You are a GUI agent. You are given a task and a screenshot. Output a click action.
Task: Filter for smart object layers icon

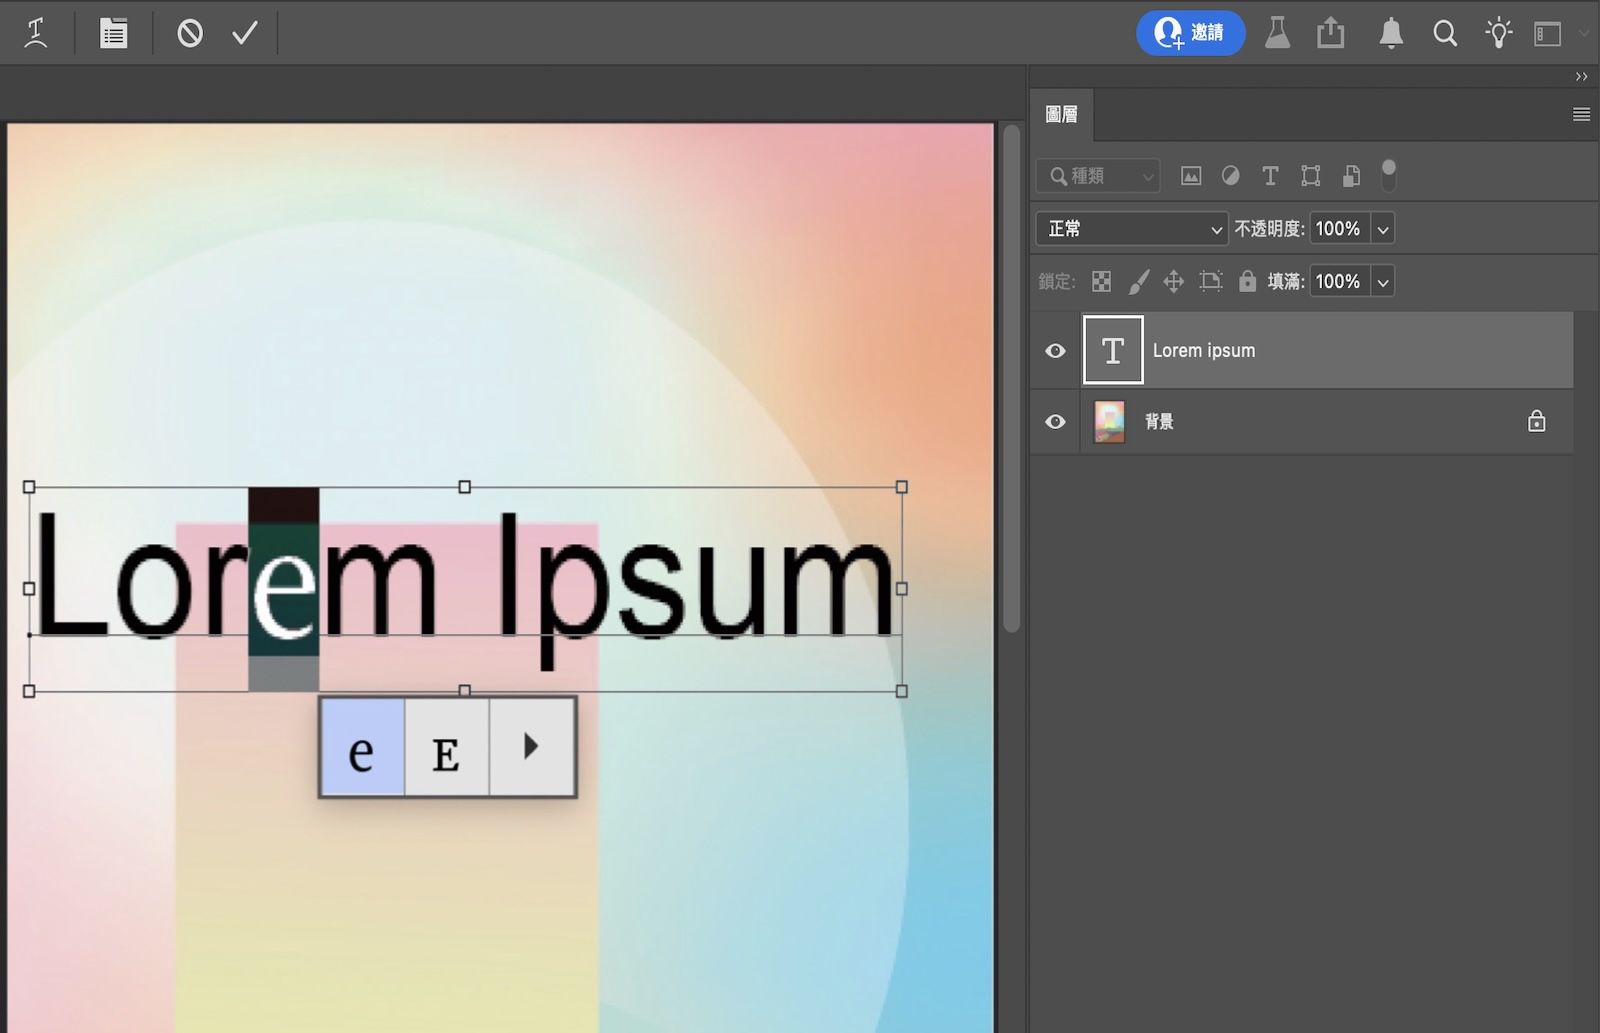coord(1350,176)
